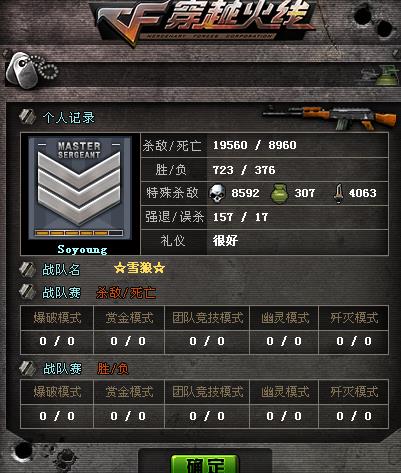Click the CF 穿越火线 logo
This screenshot has height=473, width=401.
click(204, 23)
